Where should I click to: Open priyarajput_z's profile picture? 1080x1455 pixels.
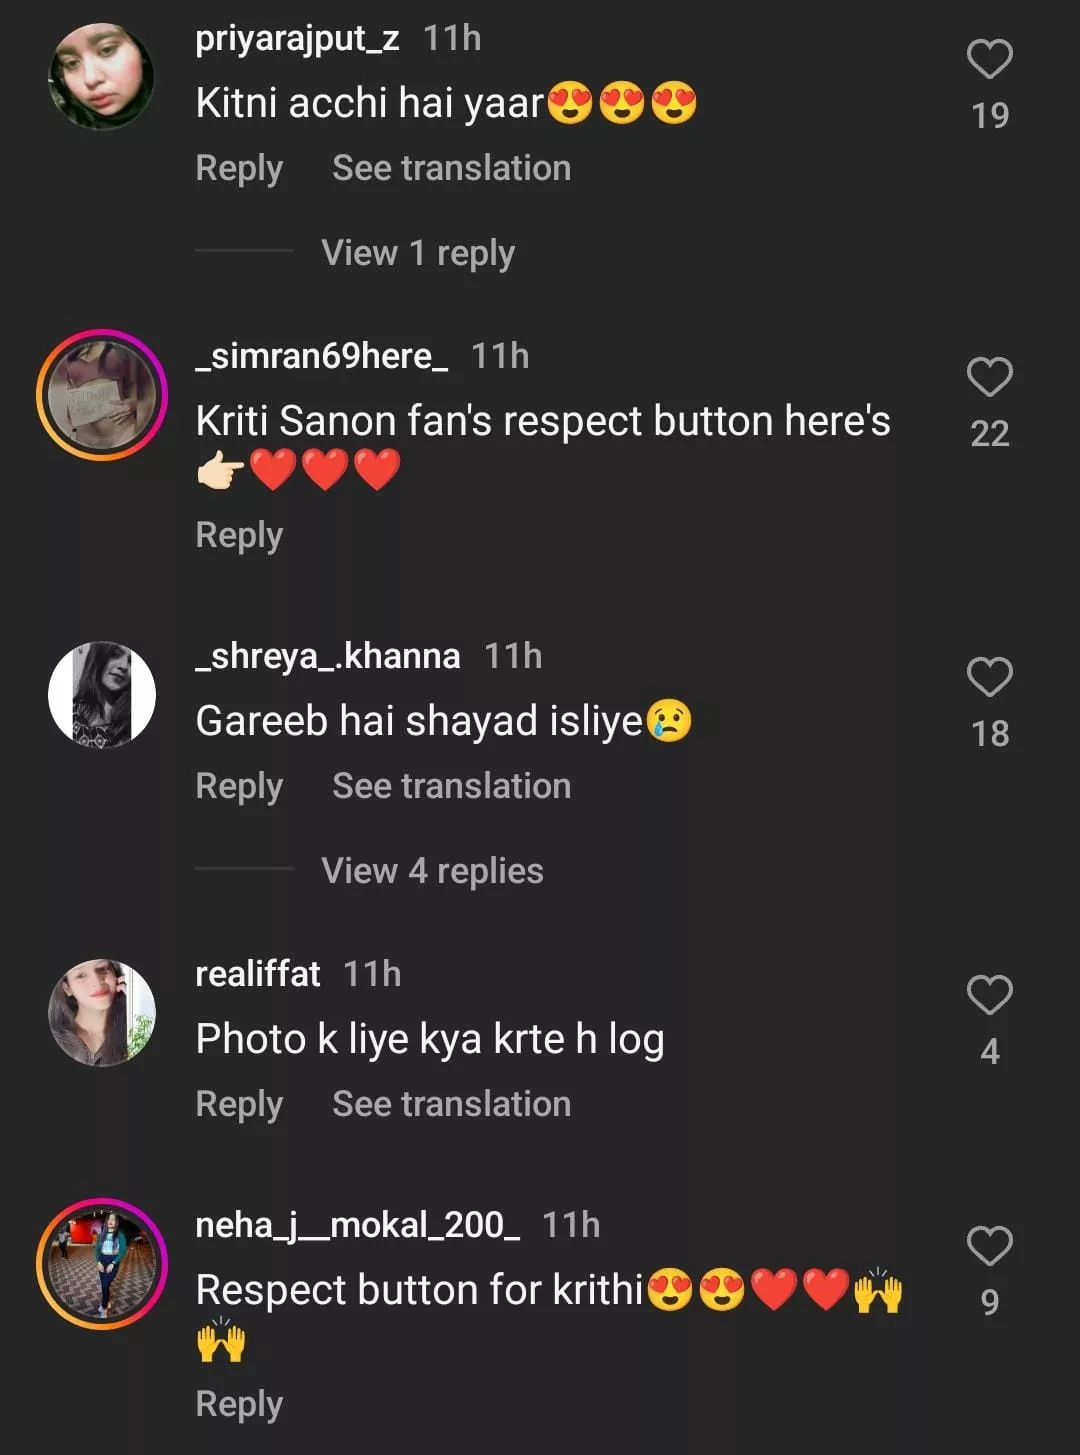pyautogui.click(x=101, y=77)
